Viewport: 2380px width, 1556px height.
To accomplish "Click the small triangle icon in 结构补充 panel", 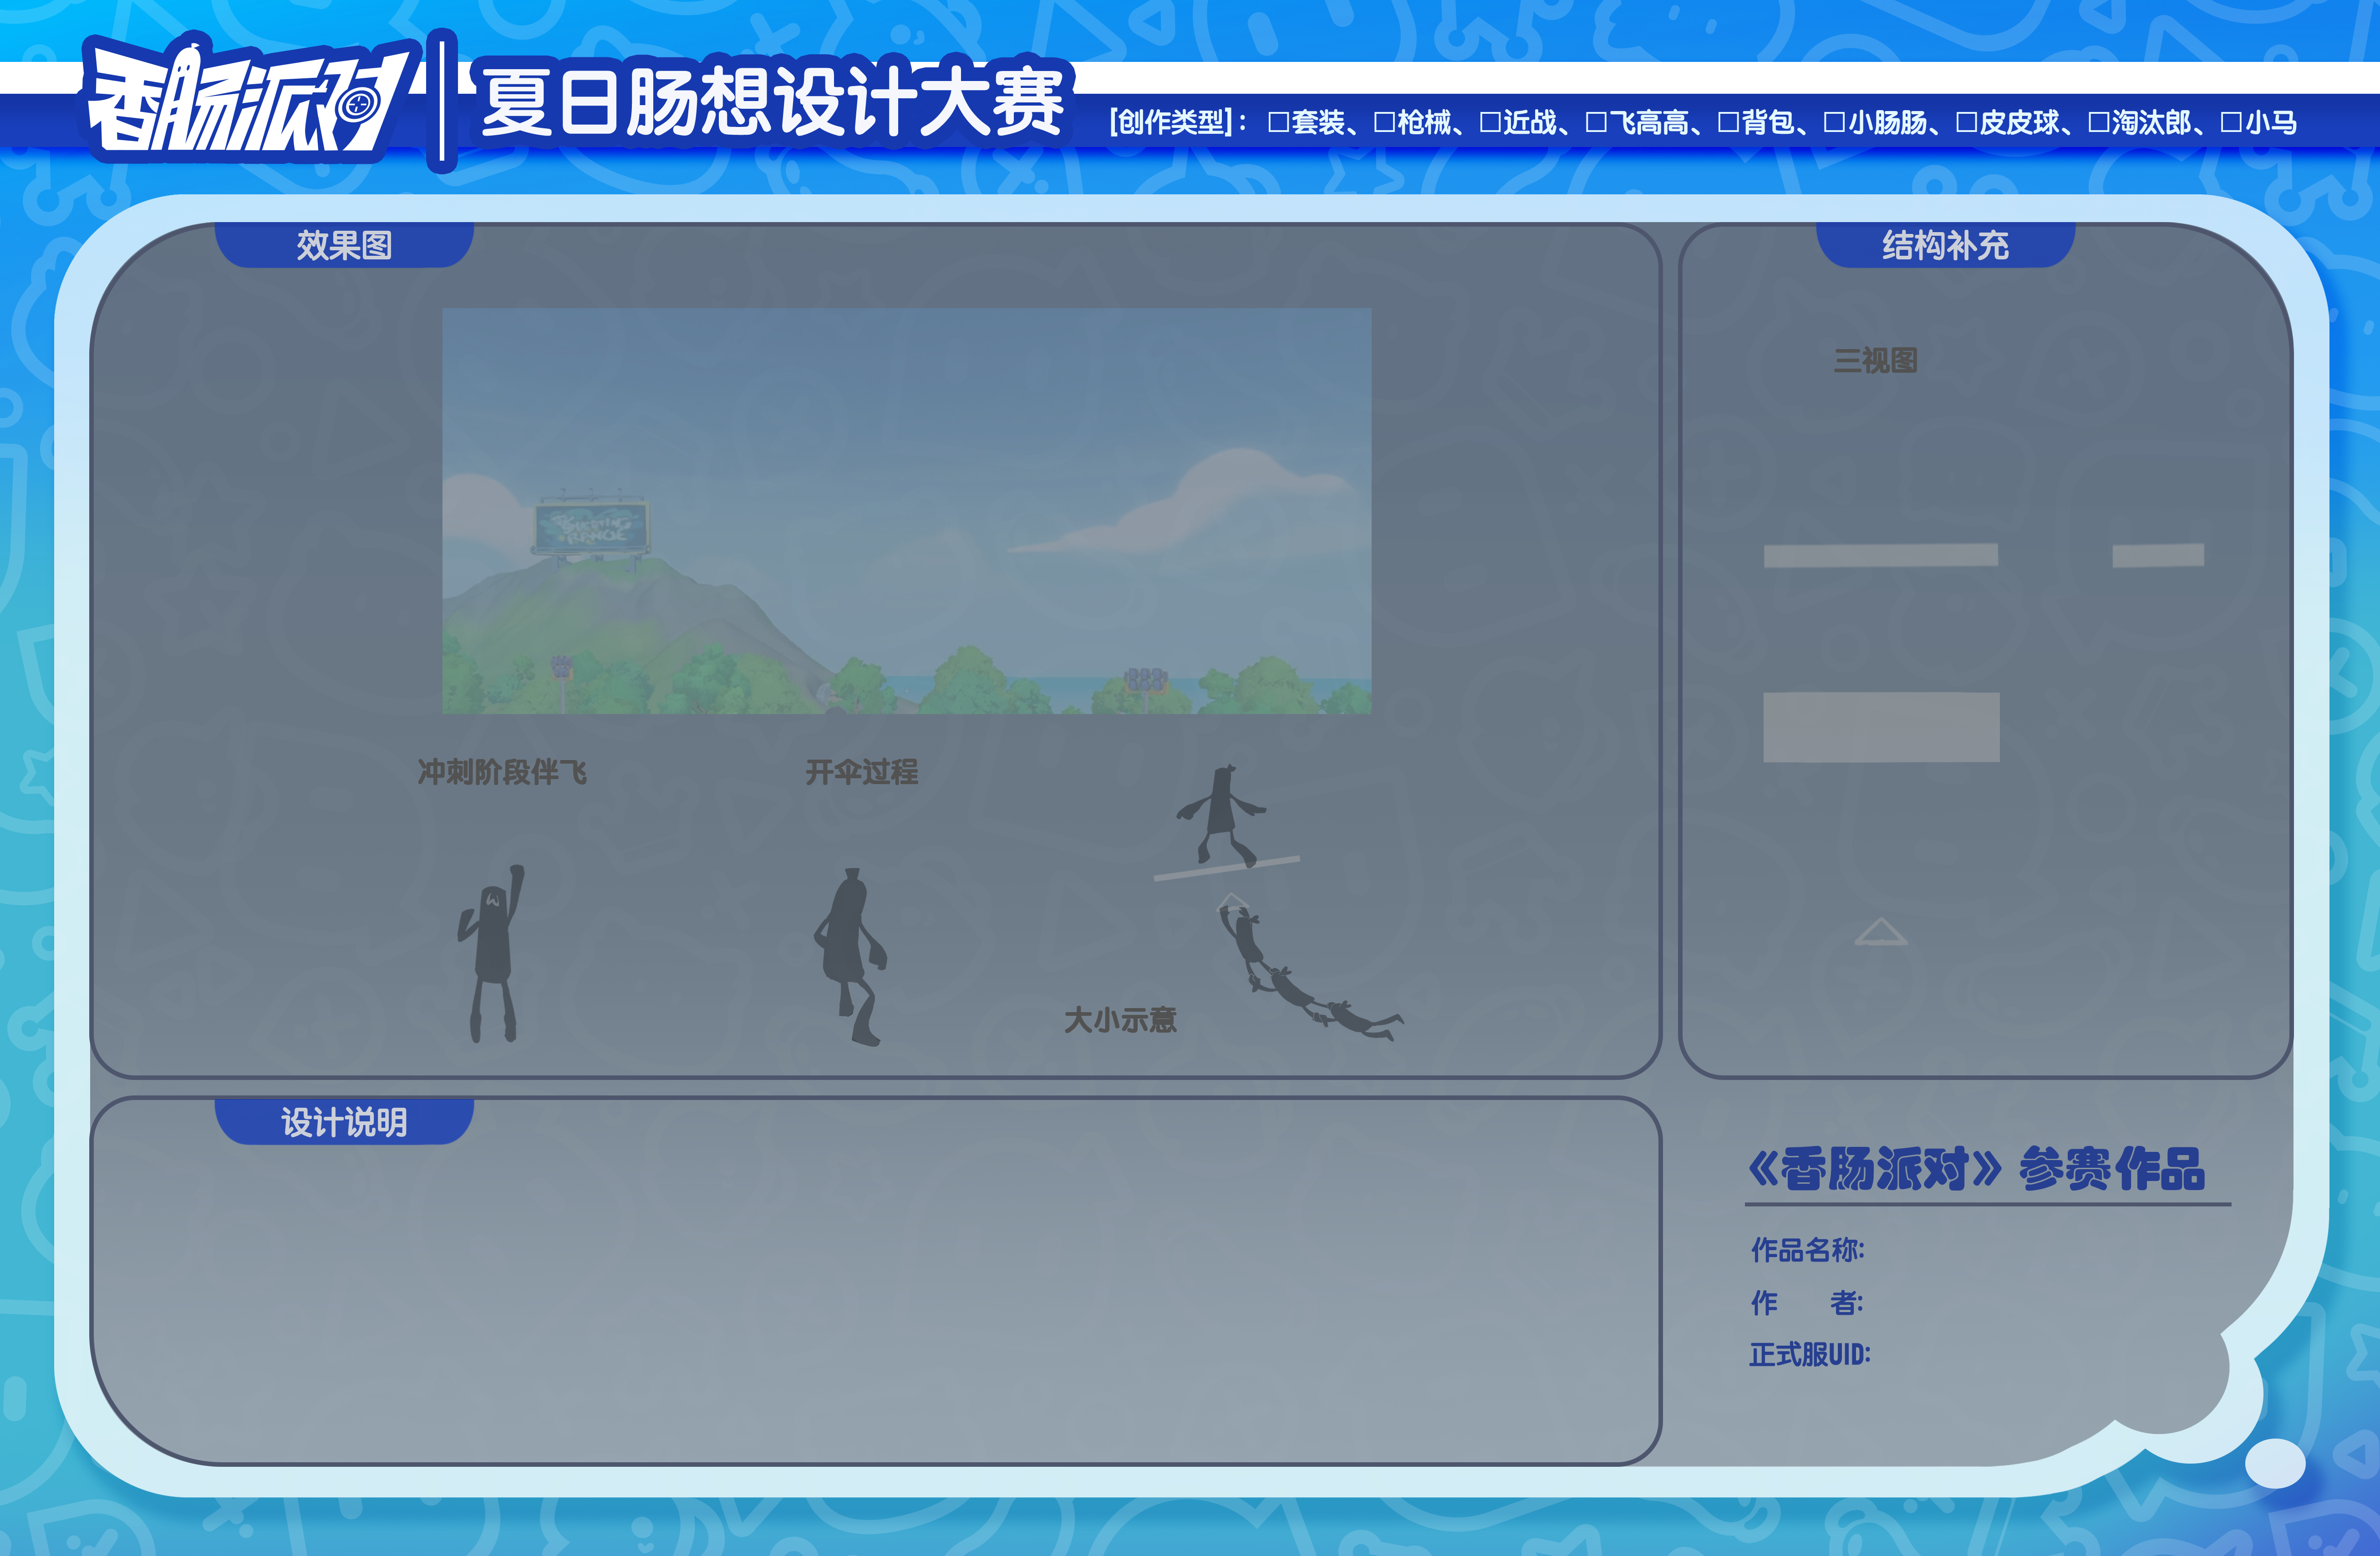I will 1880,933.
